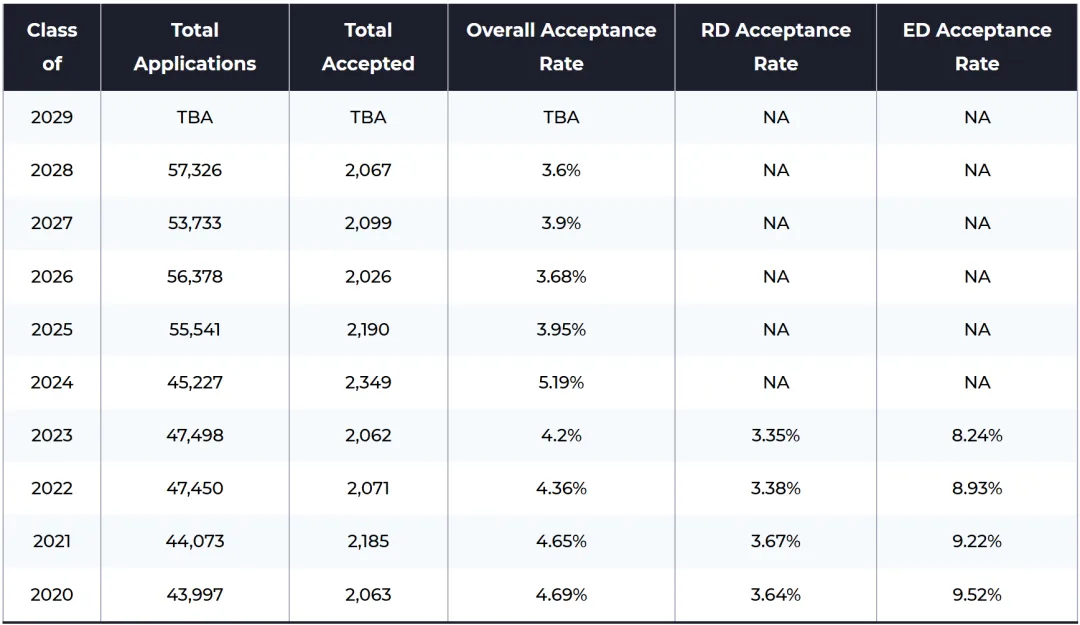1080x625 pixels.
Task: Select the 5.19% overall acceptance rate
Action: [561, 382]
